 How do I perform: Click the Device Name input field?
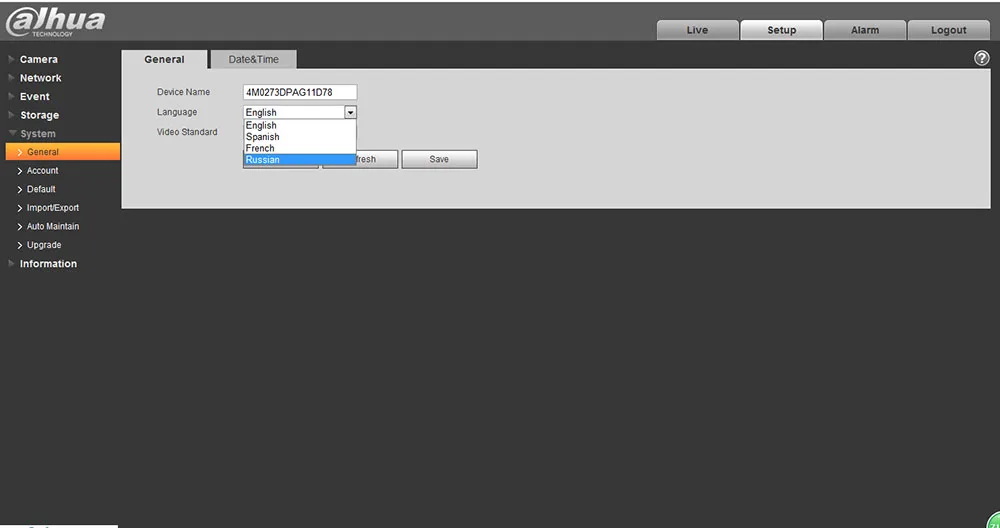[x=300, y=92]
